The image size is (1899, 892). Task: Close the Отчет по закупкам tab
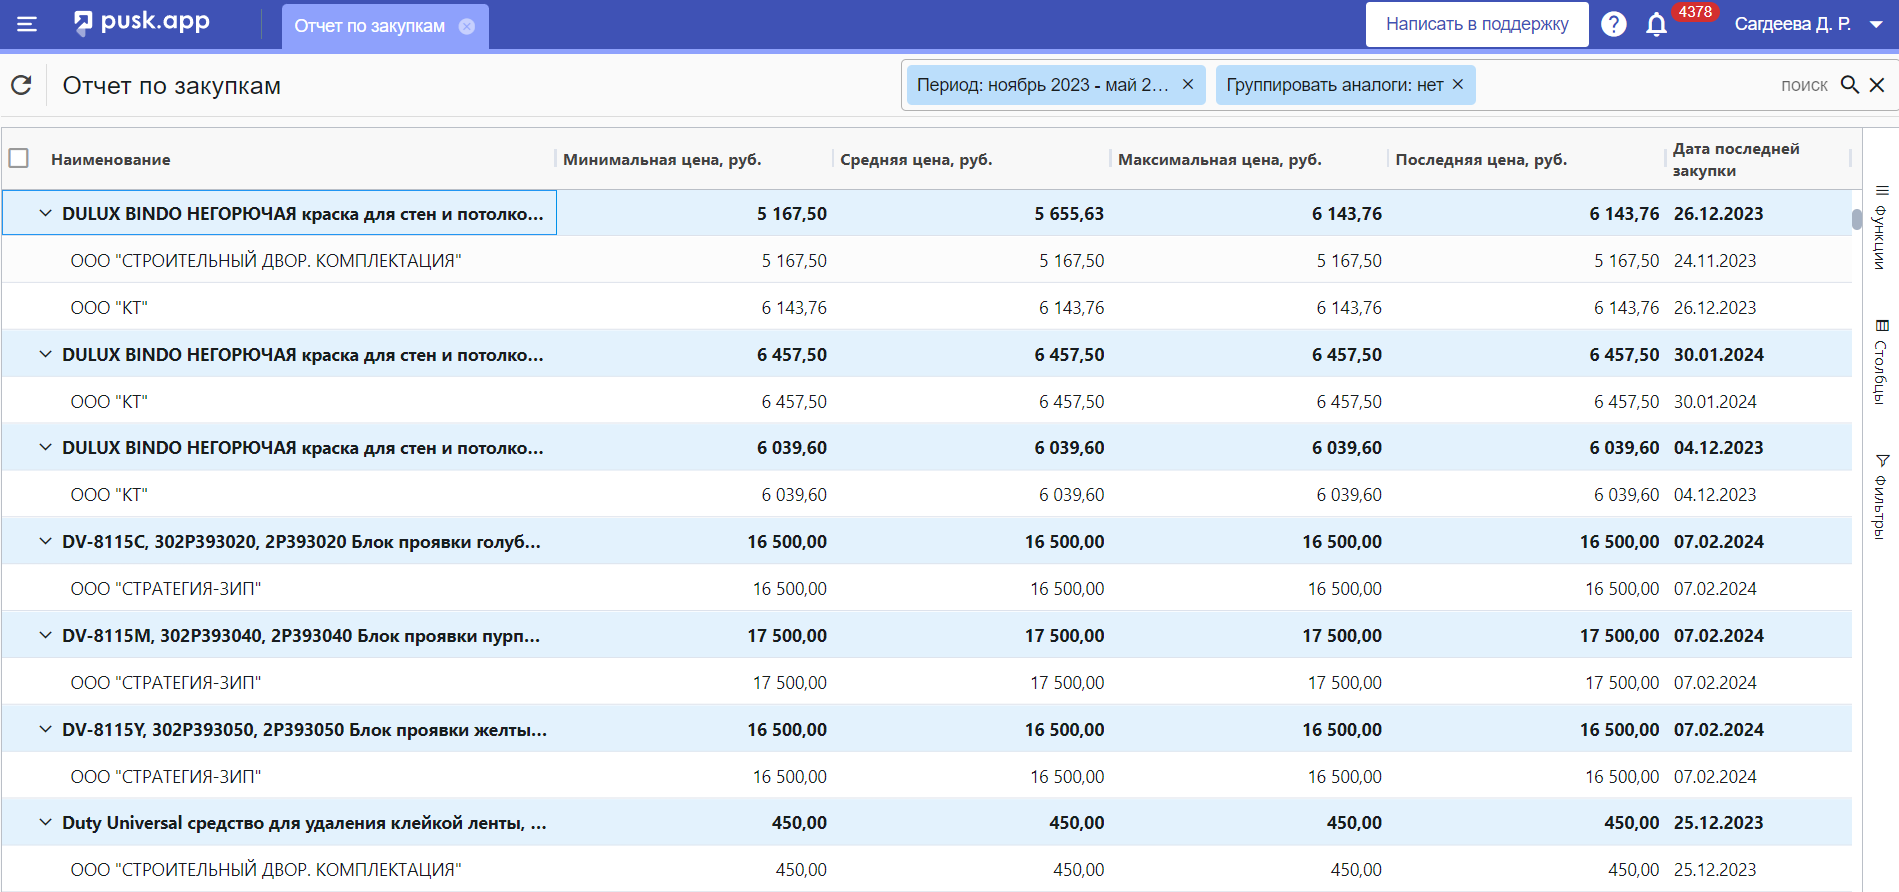click(467, 26)
